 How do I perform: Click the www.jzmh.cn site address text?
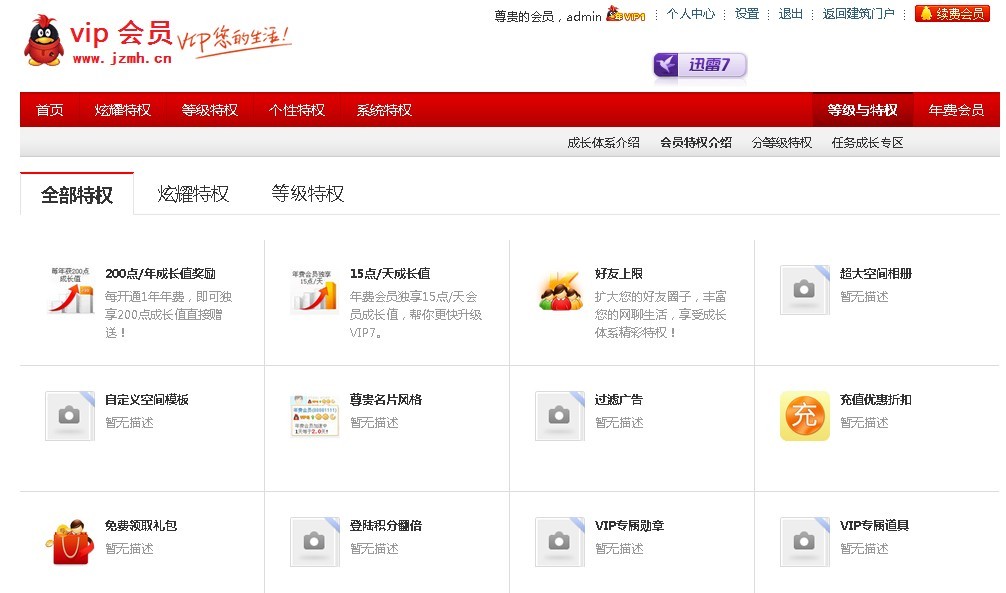[x=122, y=58]
